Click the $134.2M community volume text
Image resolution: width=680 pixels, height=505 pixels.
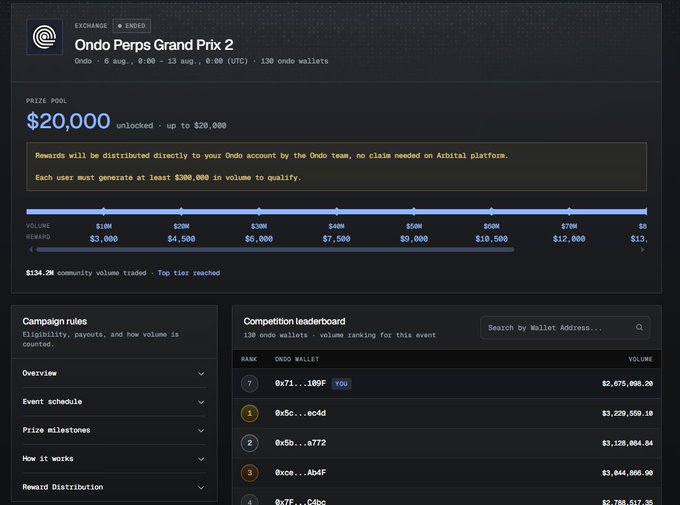pos(40,273)
